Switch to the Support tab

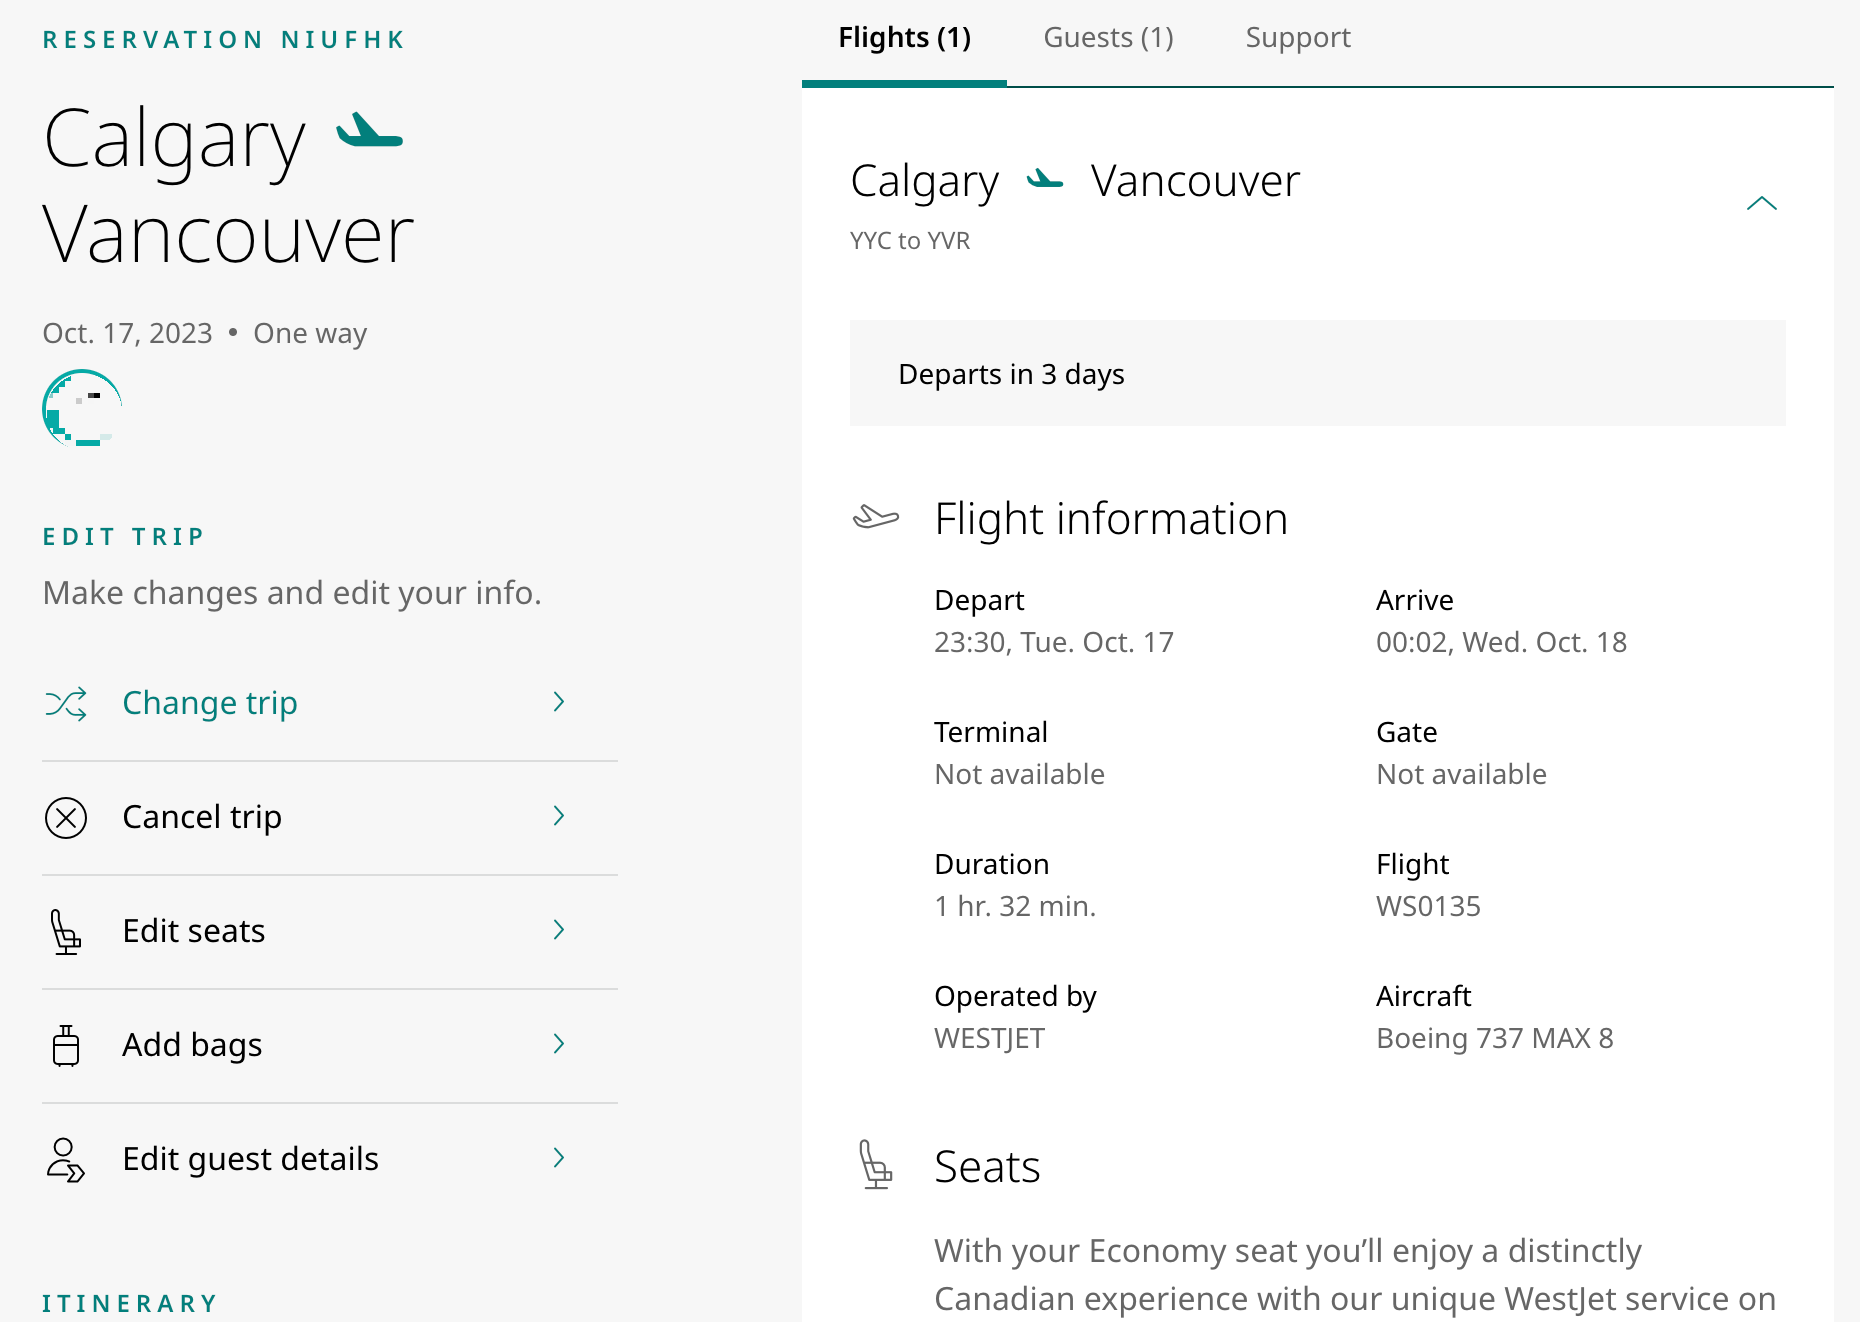pos(1297,37)
